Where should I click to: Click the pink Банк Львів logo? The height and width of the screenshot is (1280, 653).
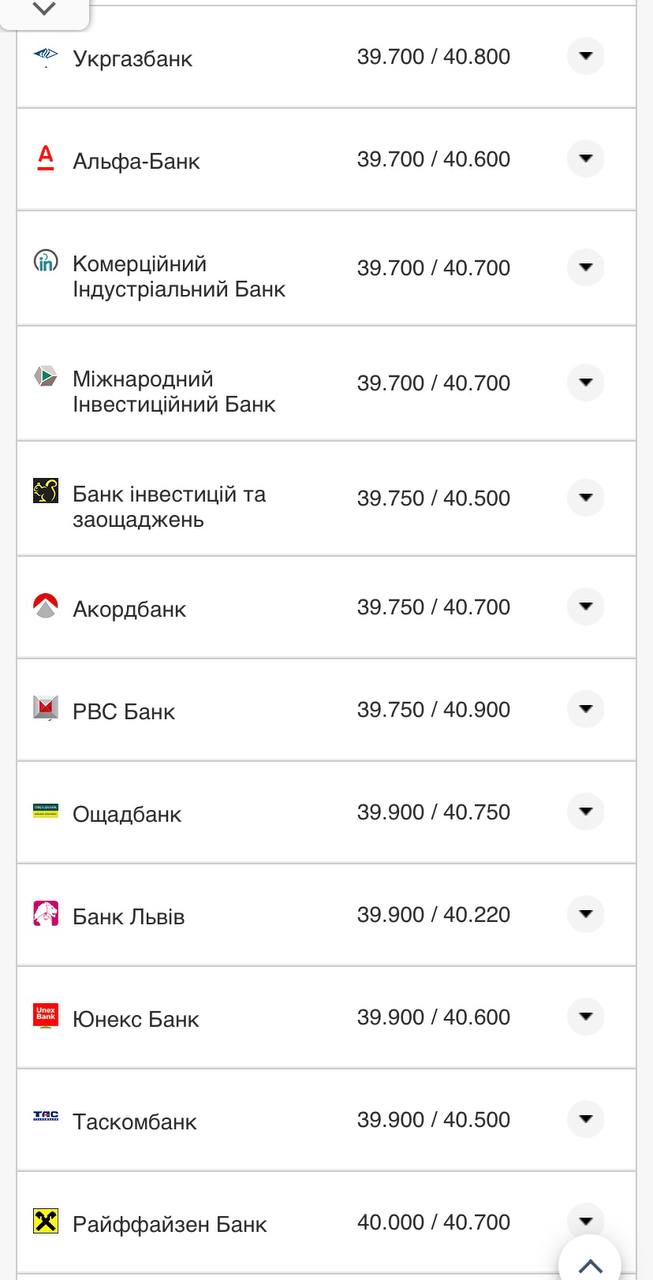click(x=44, y=913)
